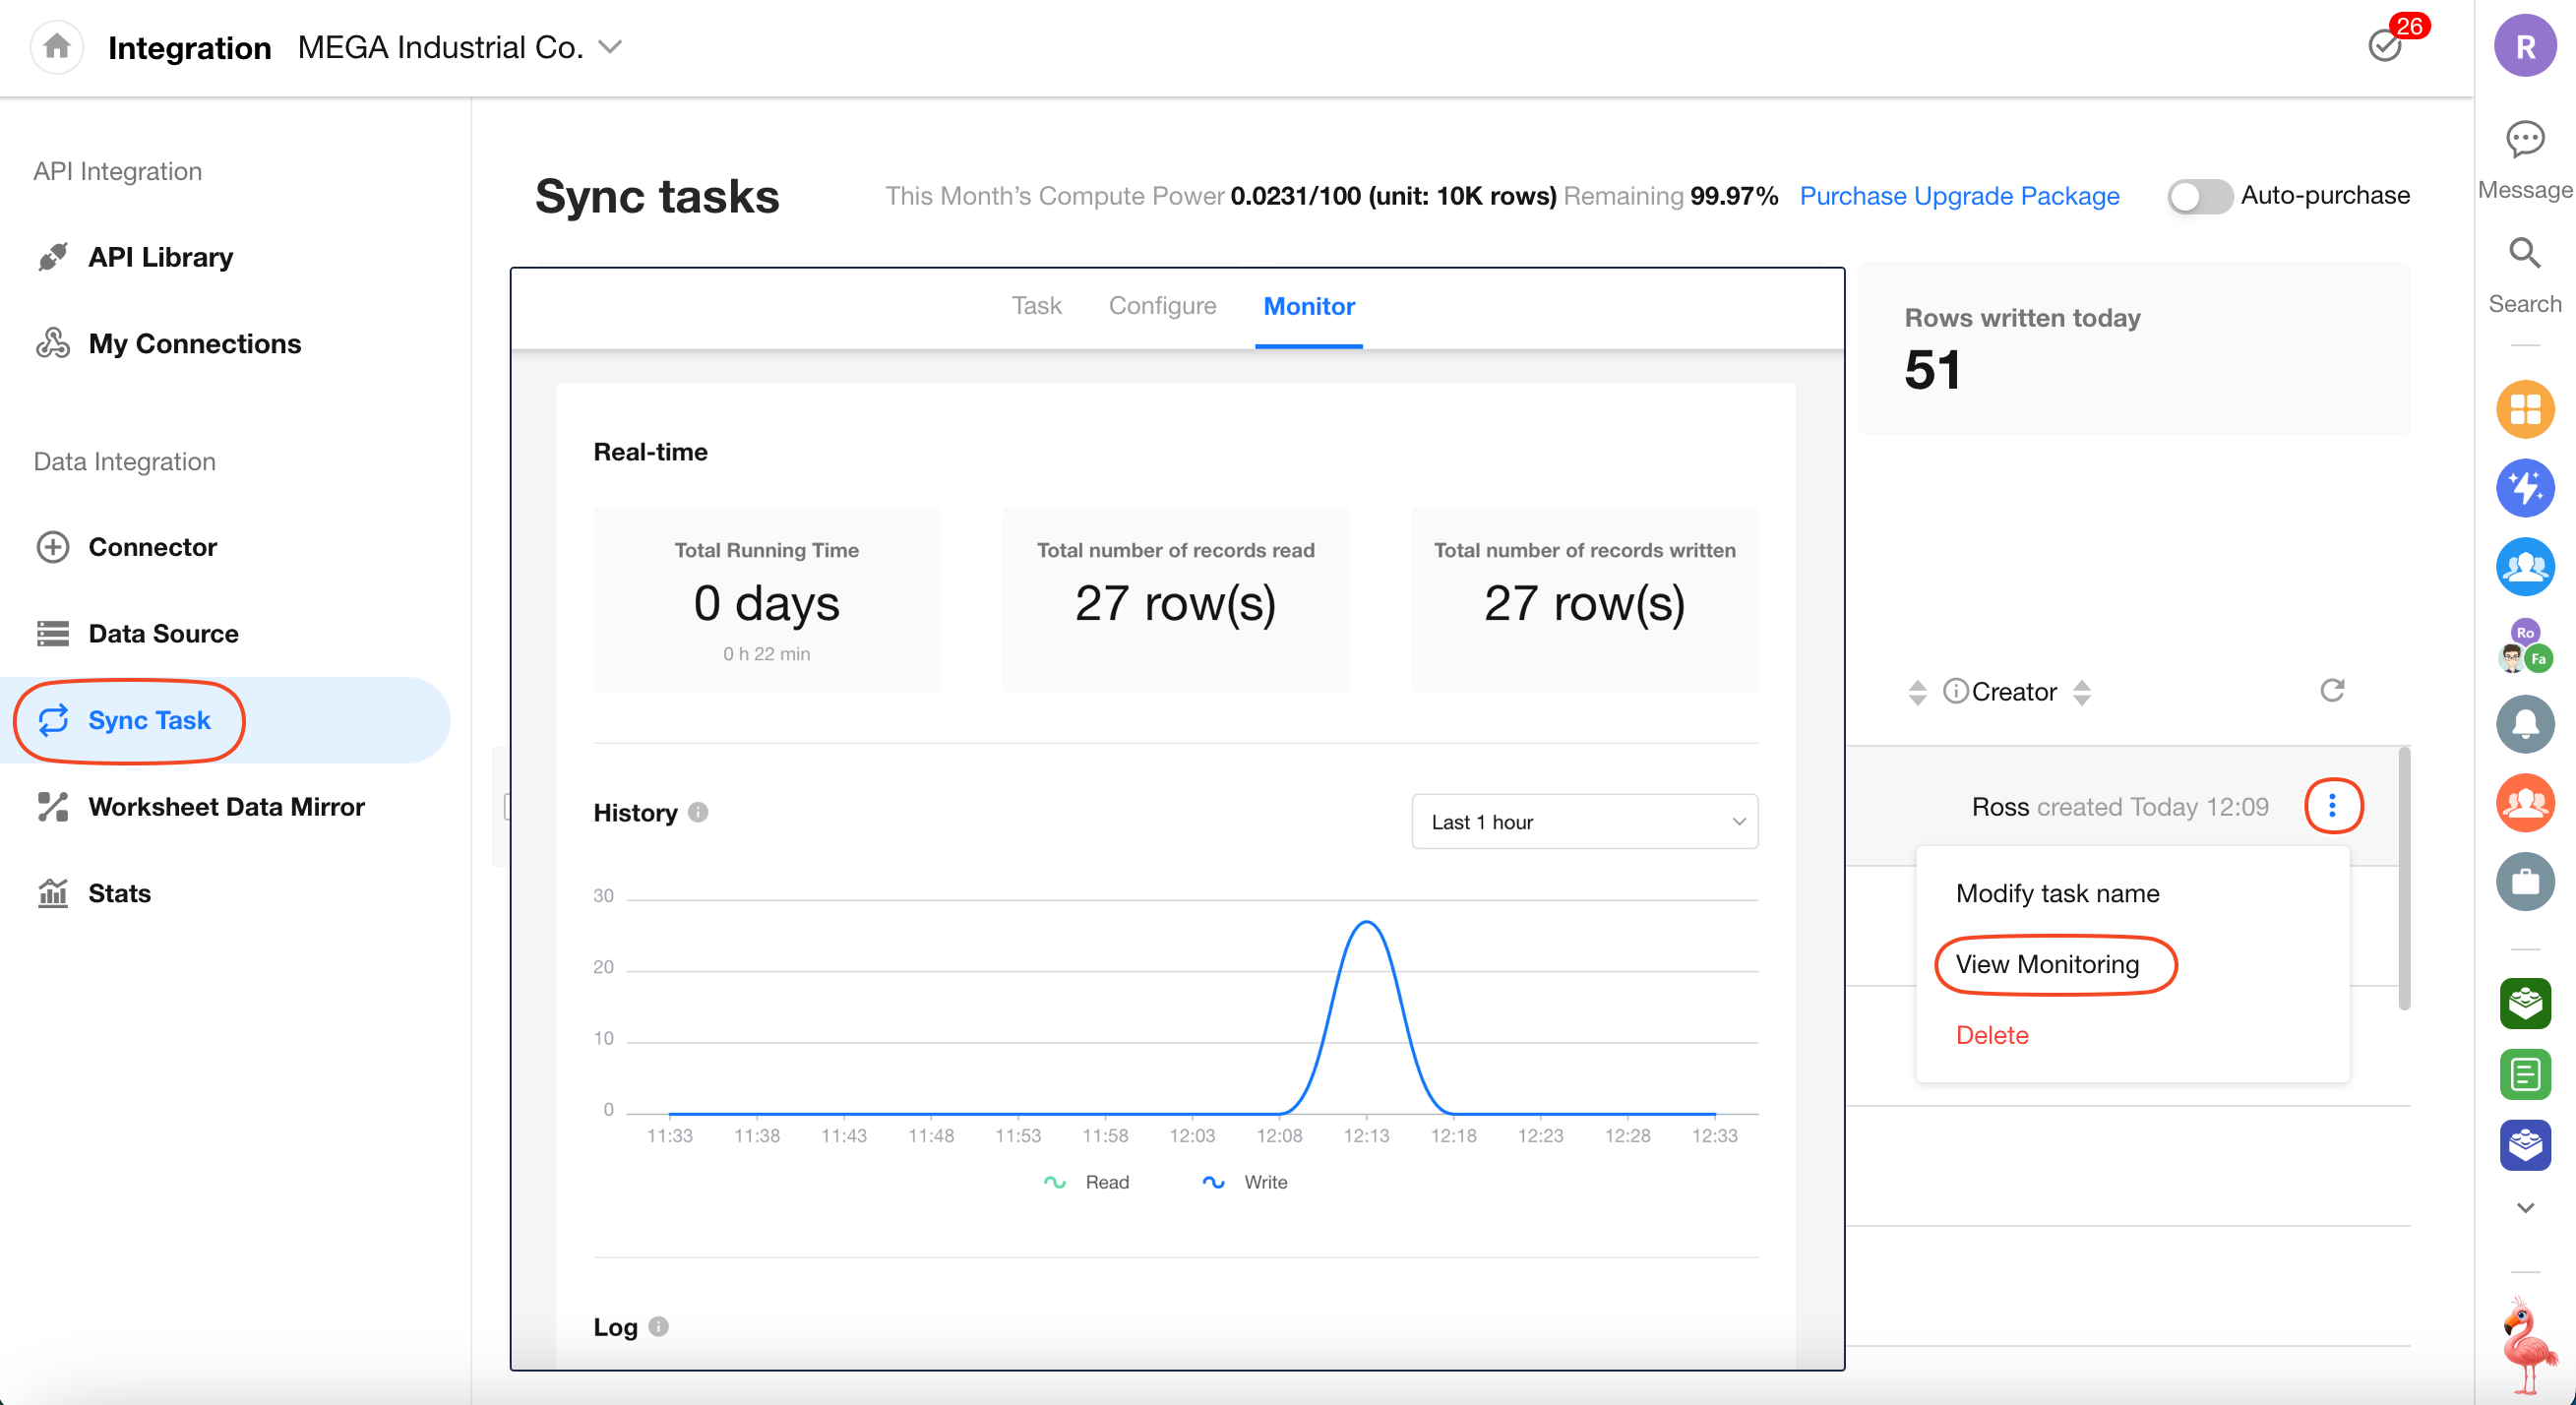Toggle the Auto-purchase switch

[x=2199, y=196]
